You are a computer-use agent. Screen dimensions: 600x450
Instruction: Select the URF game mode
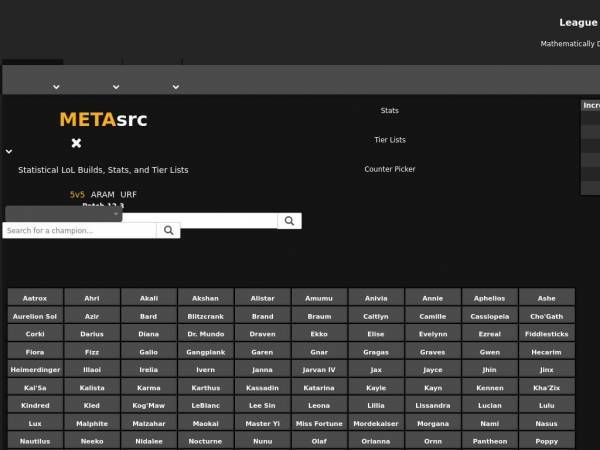128,194
